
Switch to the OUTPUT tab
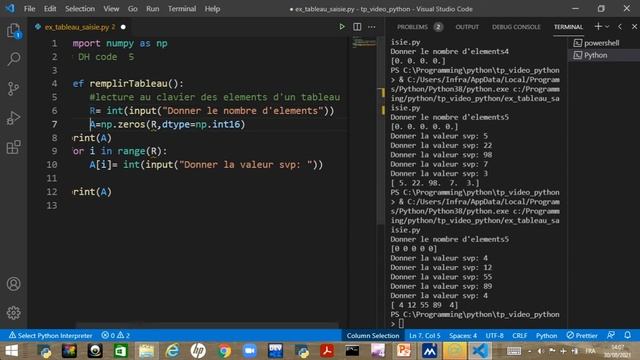467,27
